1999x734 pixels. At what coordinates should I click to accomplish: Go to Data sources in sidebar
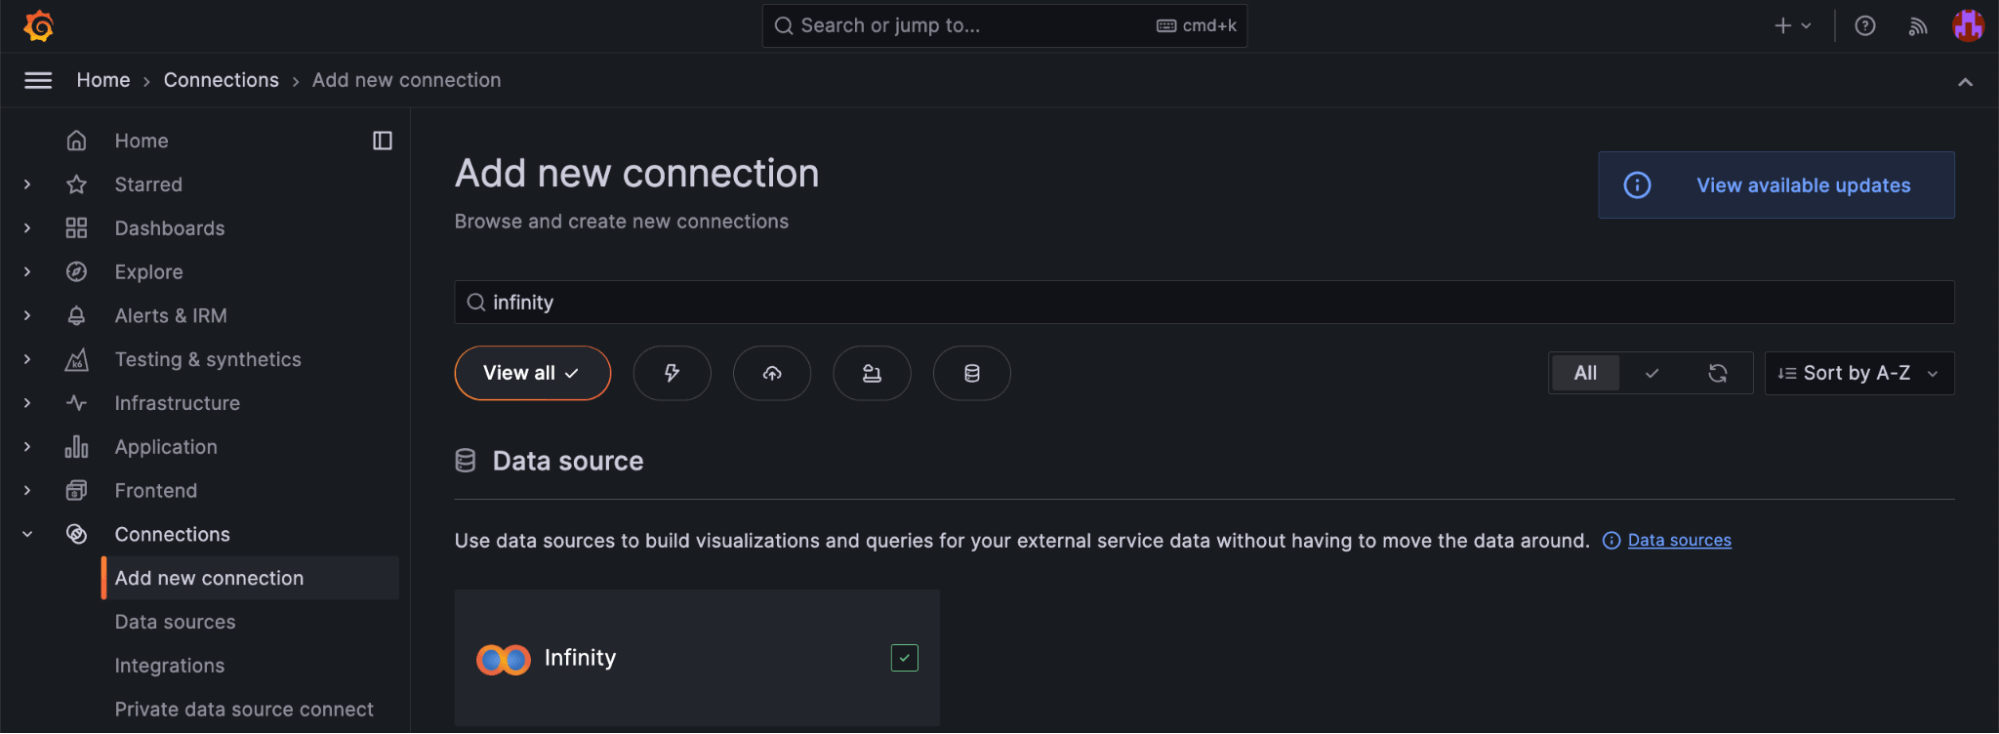[x=175, y=622]
